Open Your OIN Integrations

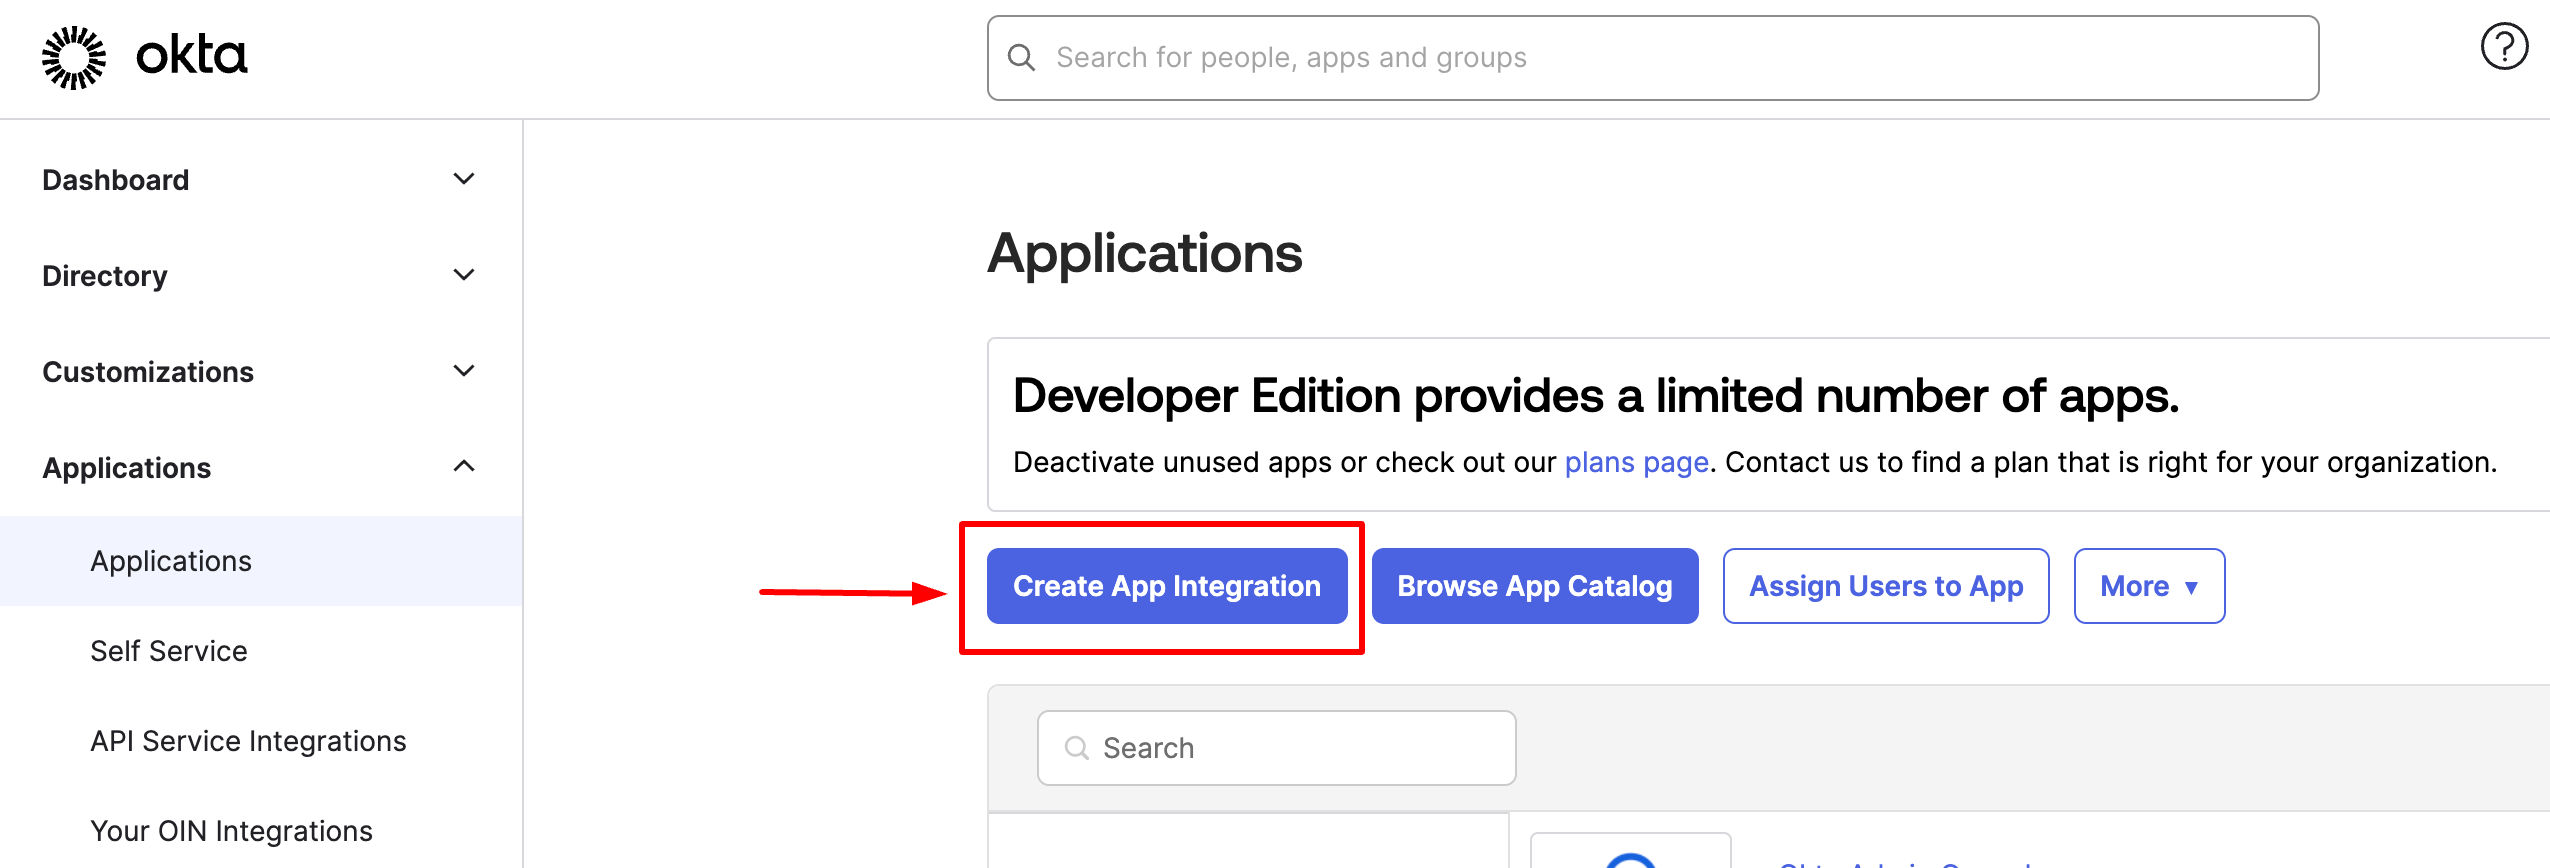260,831
